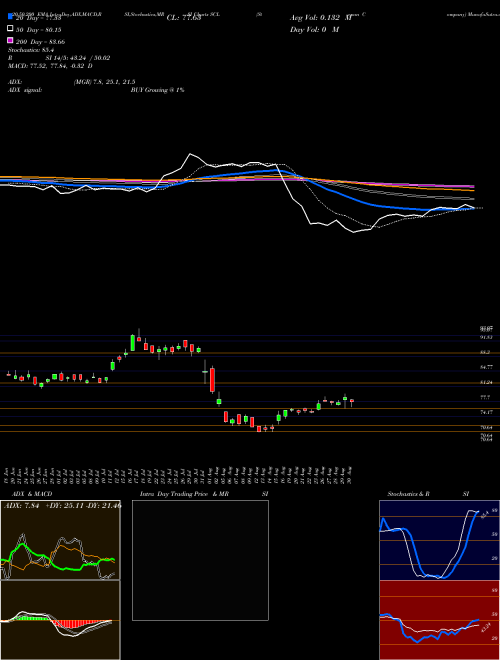Viewport: 500px width, 660px height.
Task: Click the white 50 Day legend swatch
Action: (x=10, y=29)
